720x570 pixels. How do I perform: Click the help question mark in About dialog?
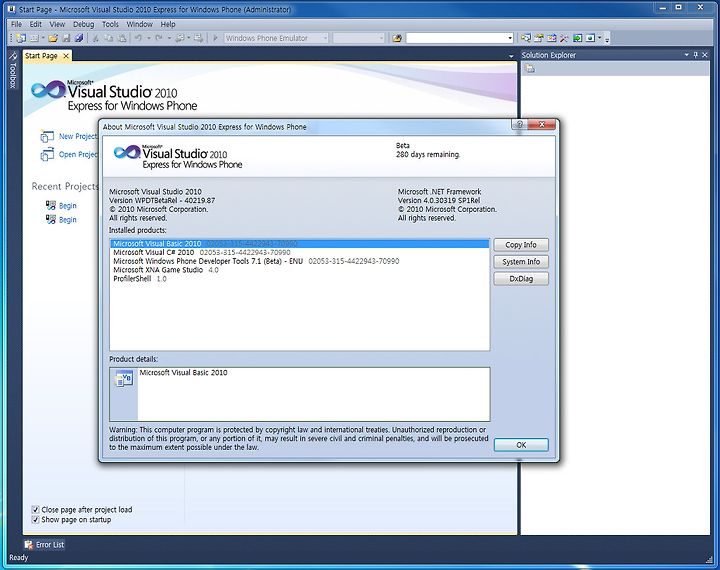pos(520,124)
